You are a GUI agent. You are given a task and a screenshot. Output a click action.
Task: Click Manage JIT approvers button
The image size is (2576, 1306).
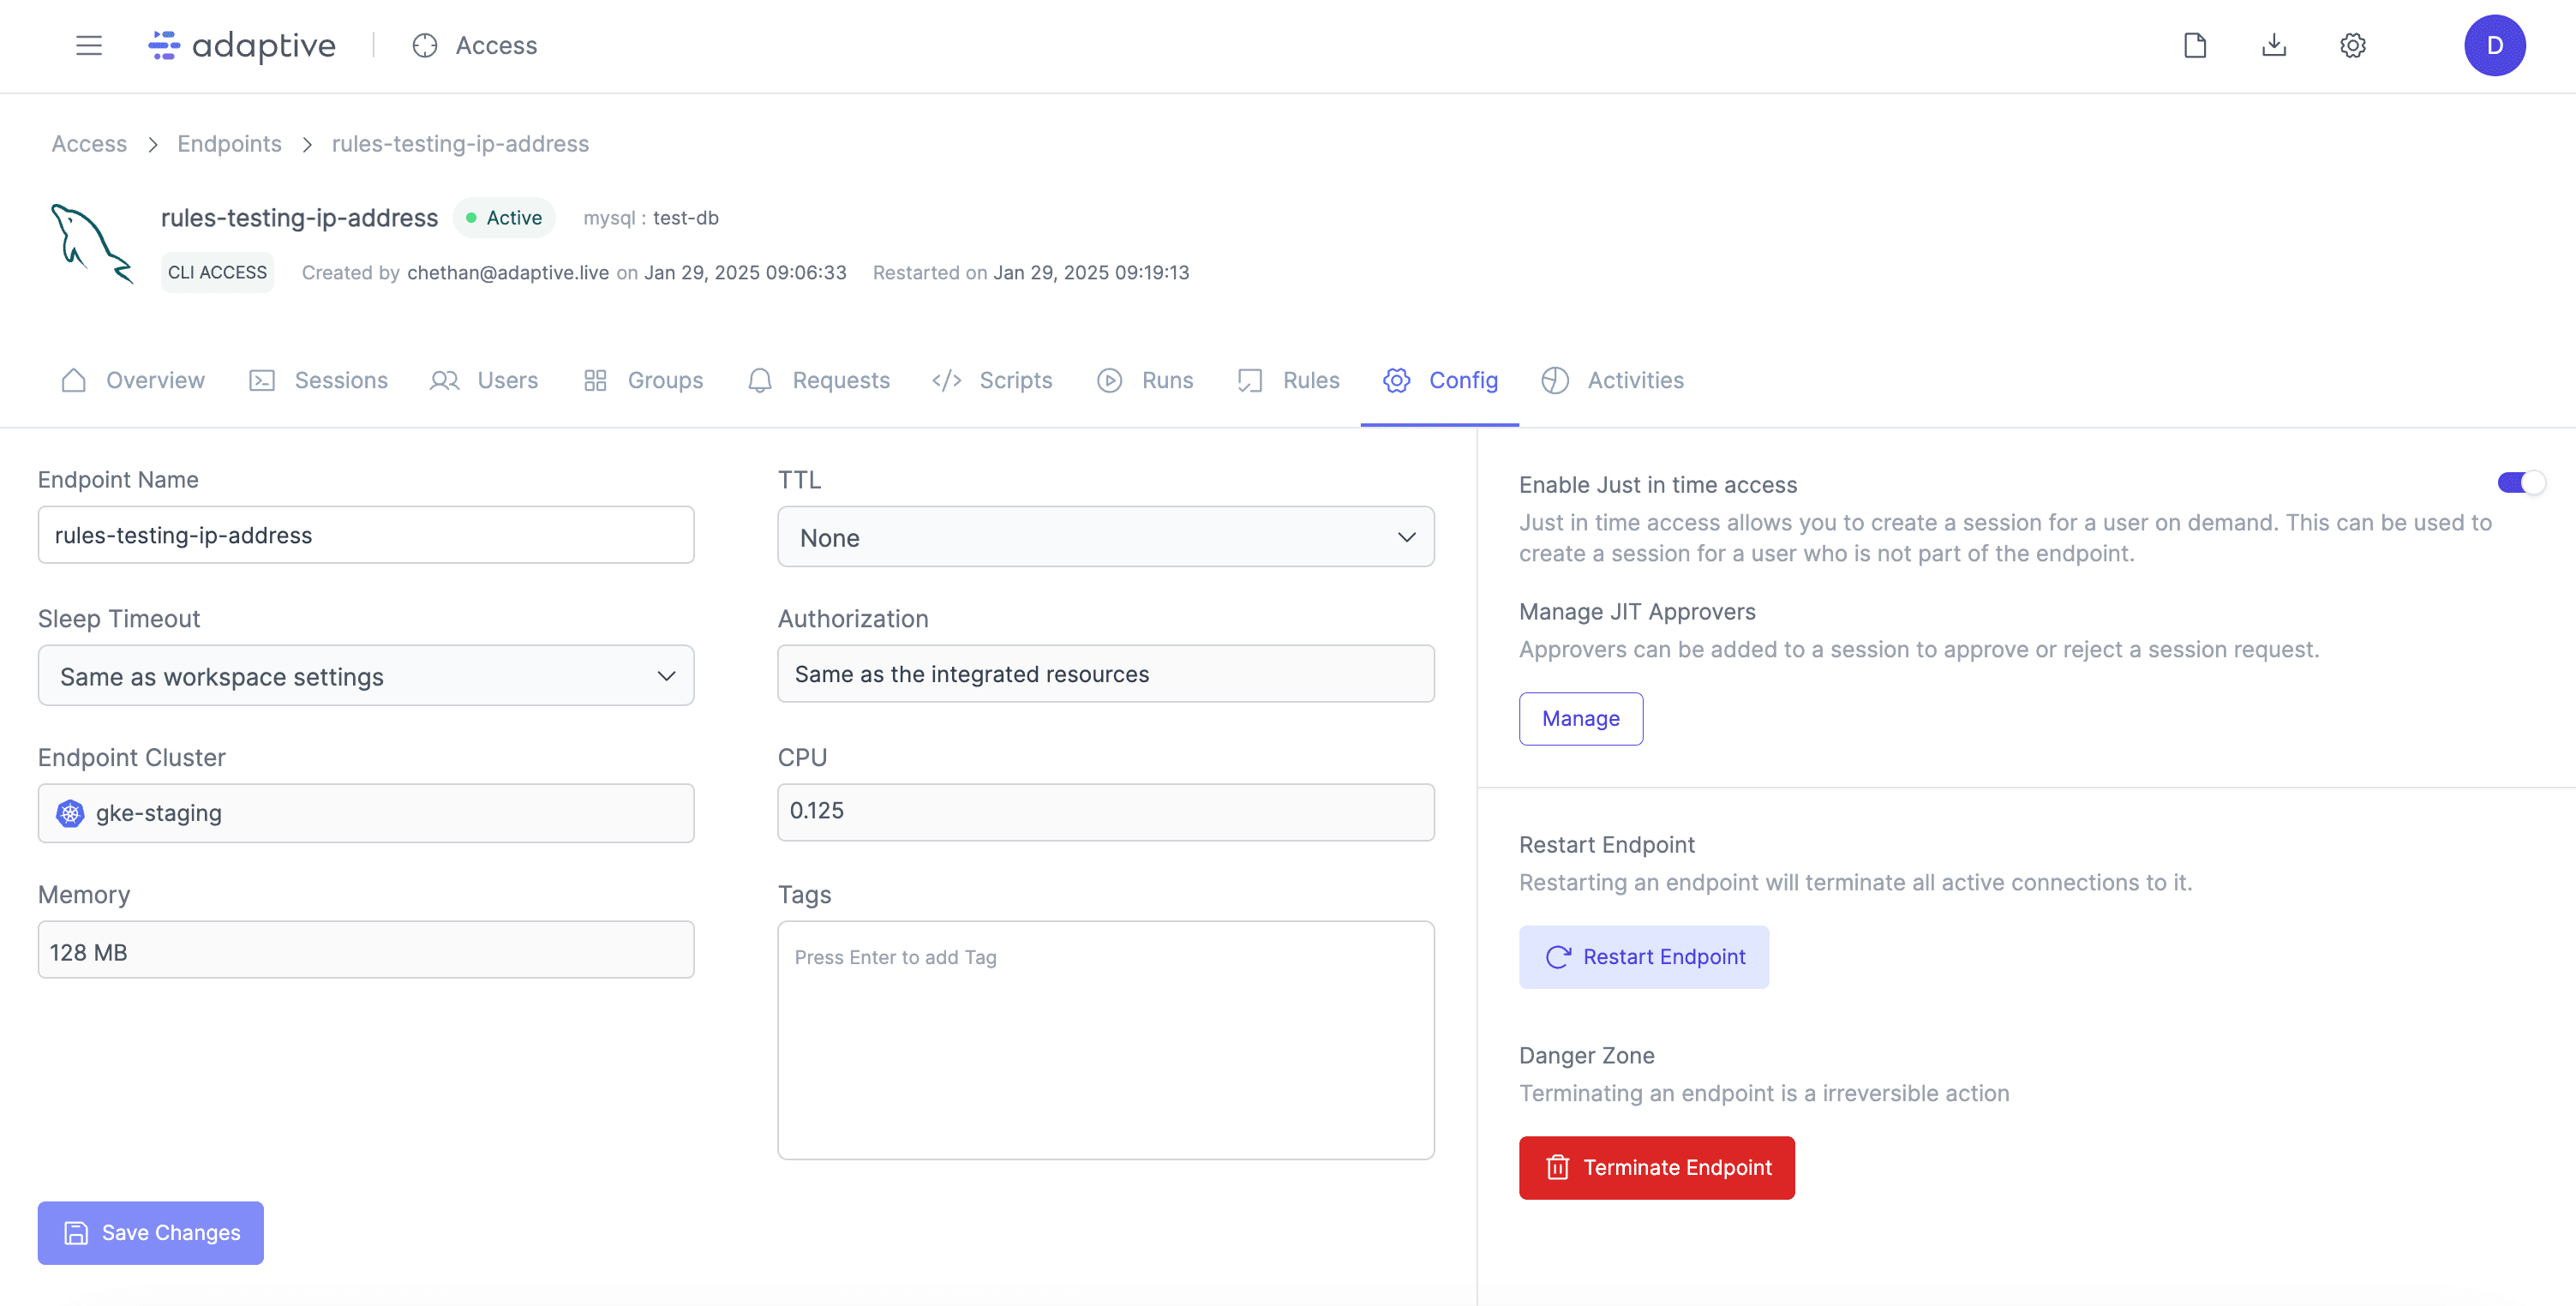(x=1581, y=718)
